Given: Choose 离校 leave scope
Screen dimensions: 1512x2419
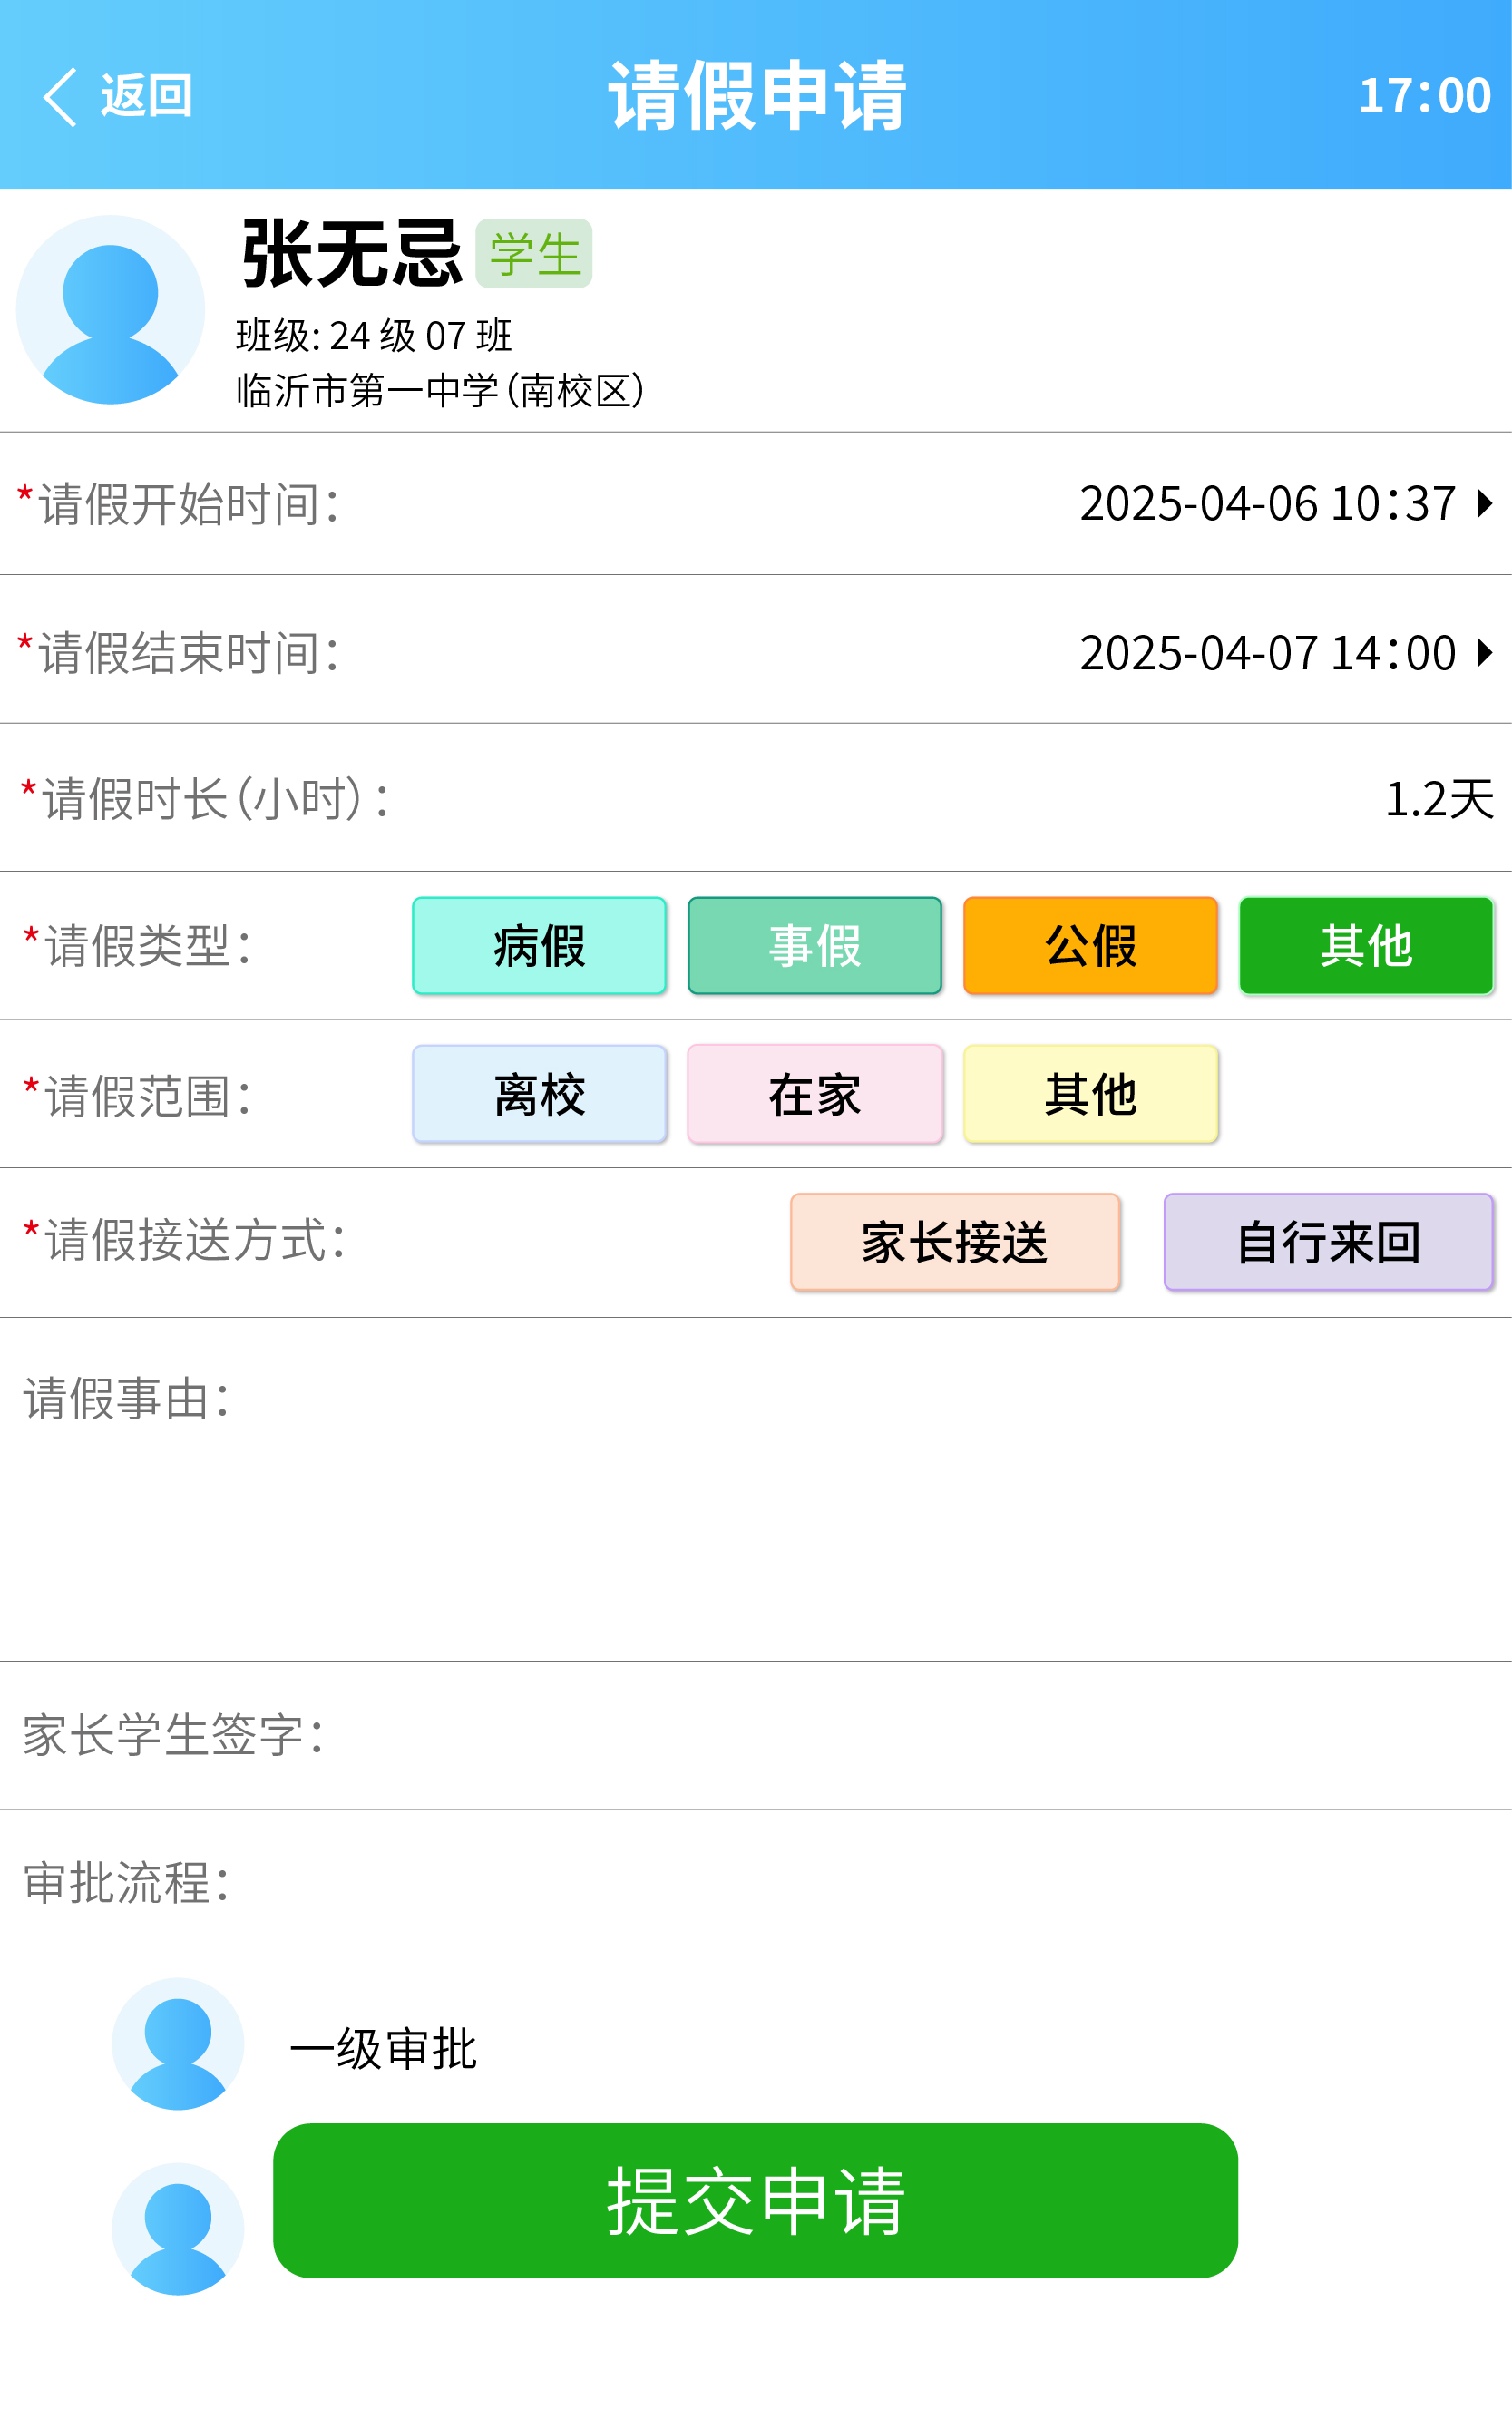Looking at the screenshot, I should tap(539, 1094).
